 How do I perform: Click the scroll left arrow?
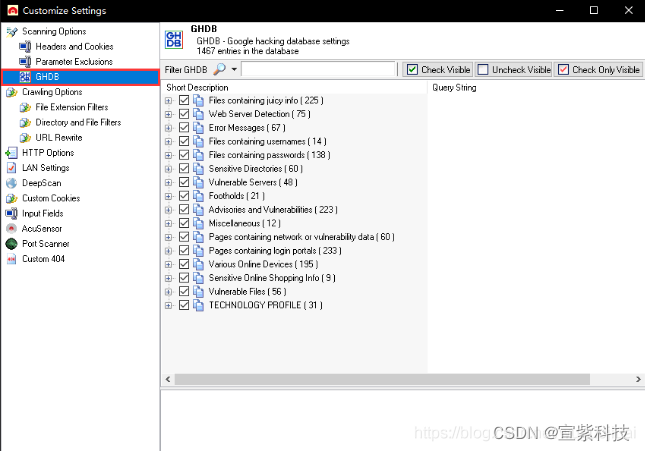(x=167, y=379)
